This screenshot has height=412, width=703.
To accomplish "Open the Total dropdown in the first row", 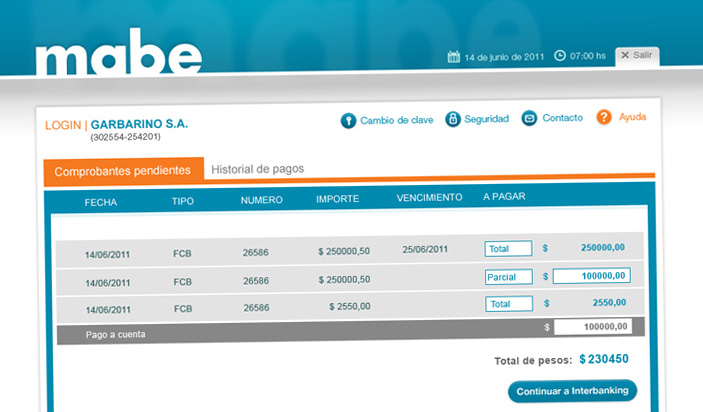I will coord(508,248).
